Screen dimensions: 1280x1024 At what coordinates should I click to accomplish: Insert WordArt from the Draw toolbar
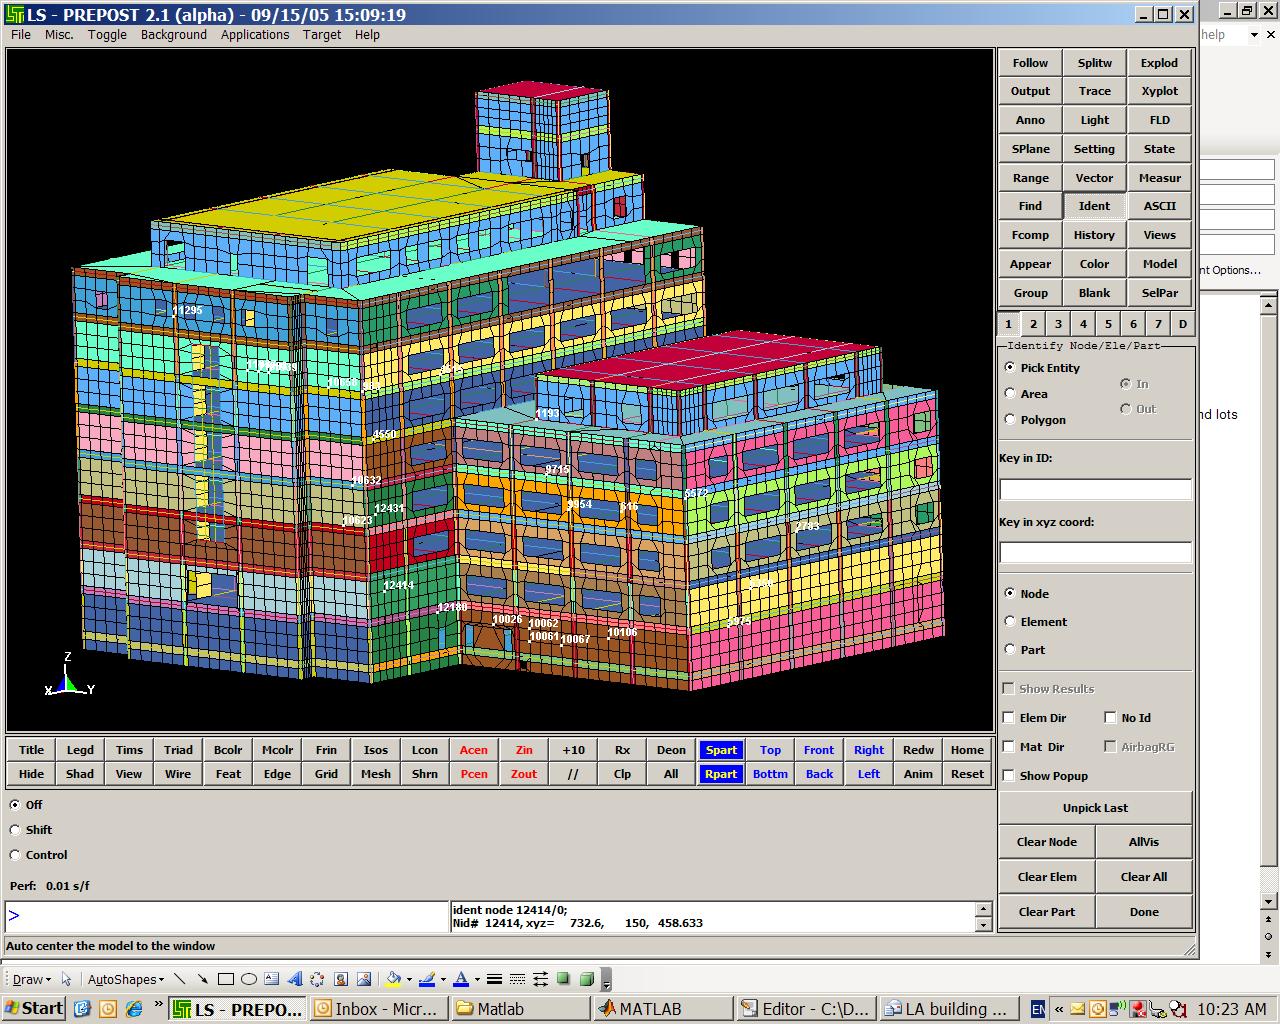click(295, 979)
